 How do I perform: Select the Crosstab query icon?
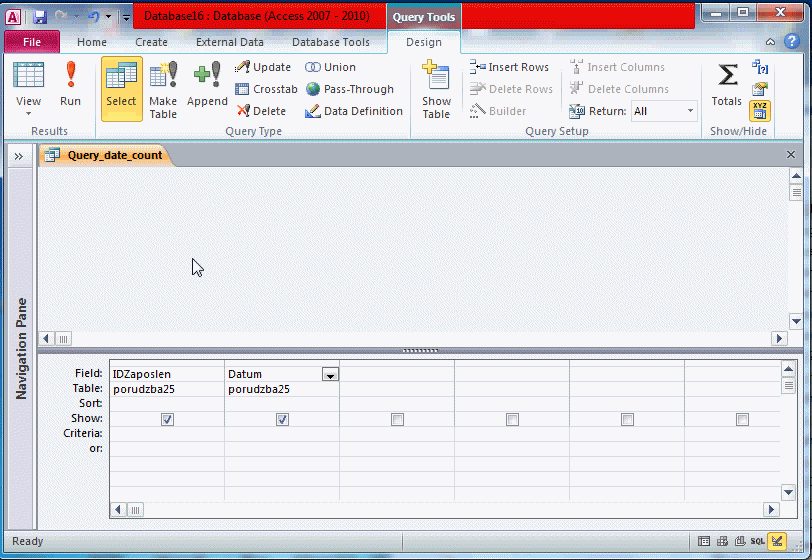click(x=266, y=89)
